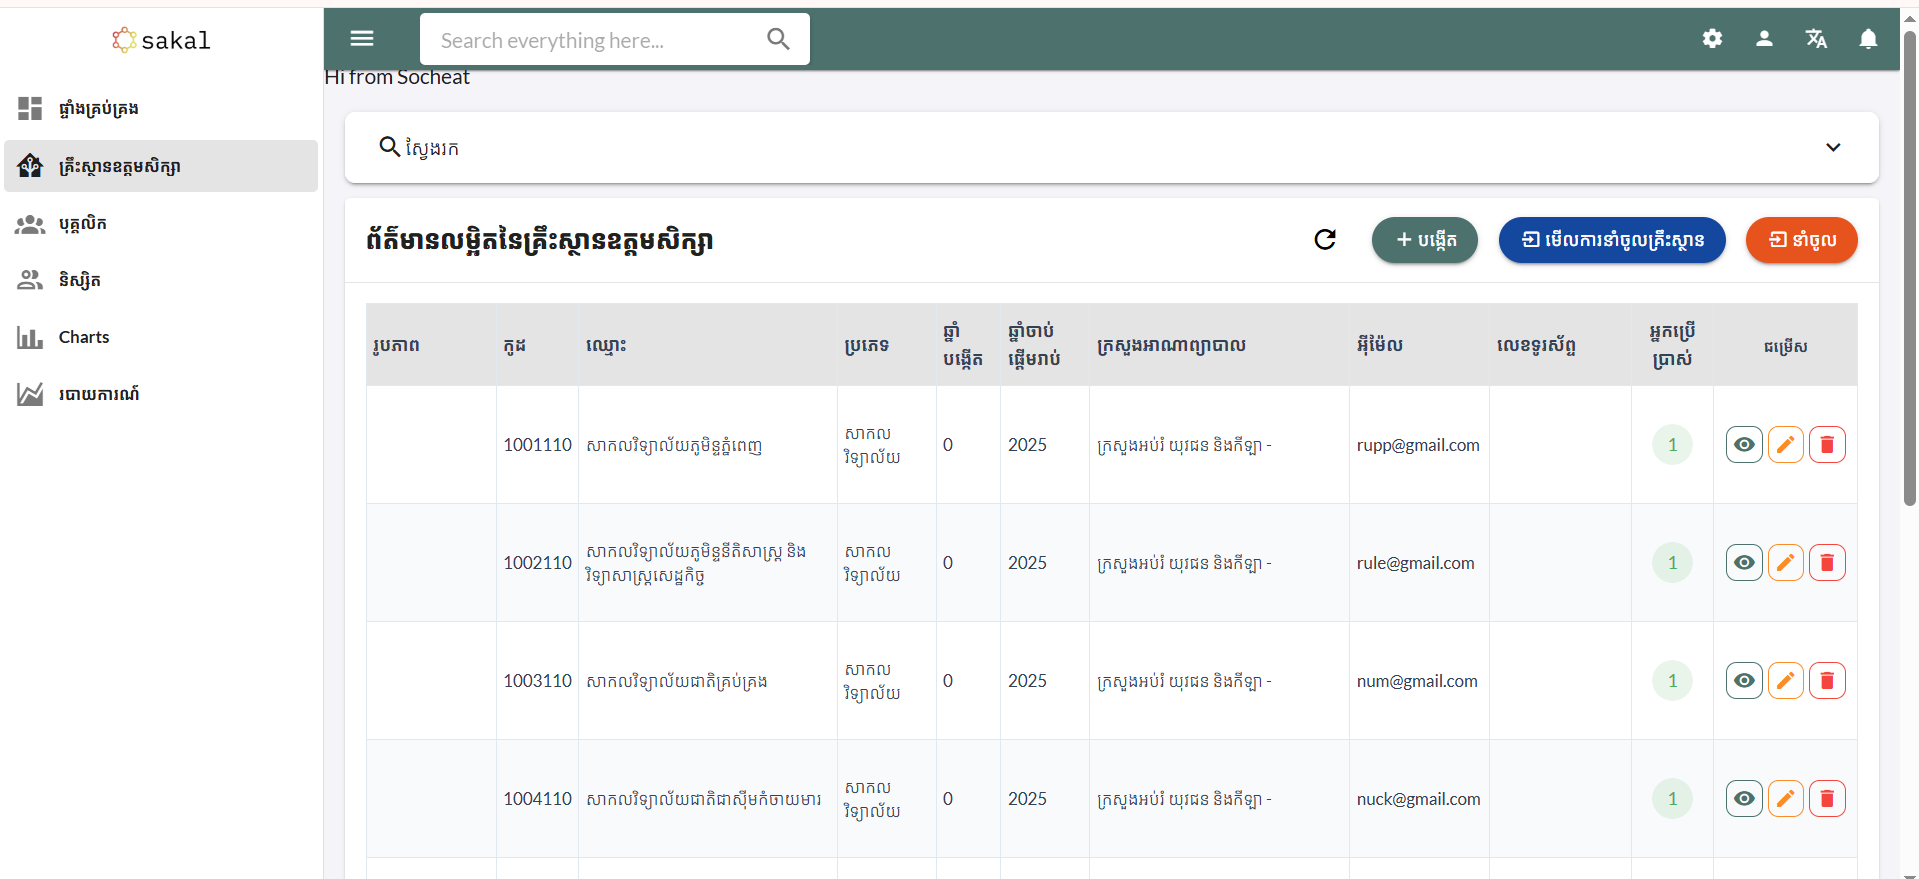Click code cell 1003110
Screen dimensions: 1919x879
(537, 681)
